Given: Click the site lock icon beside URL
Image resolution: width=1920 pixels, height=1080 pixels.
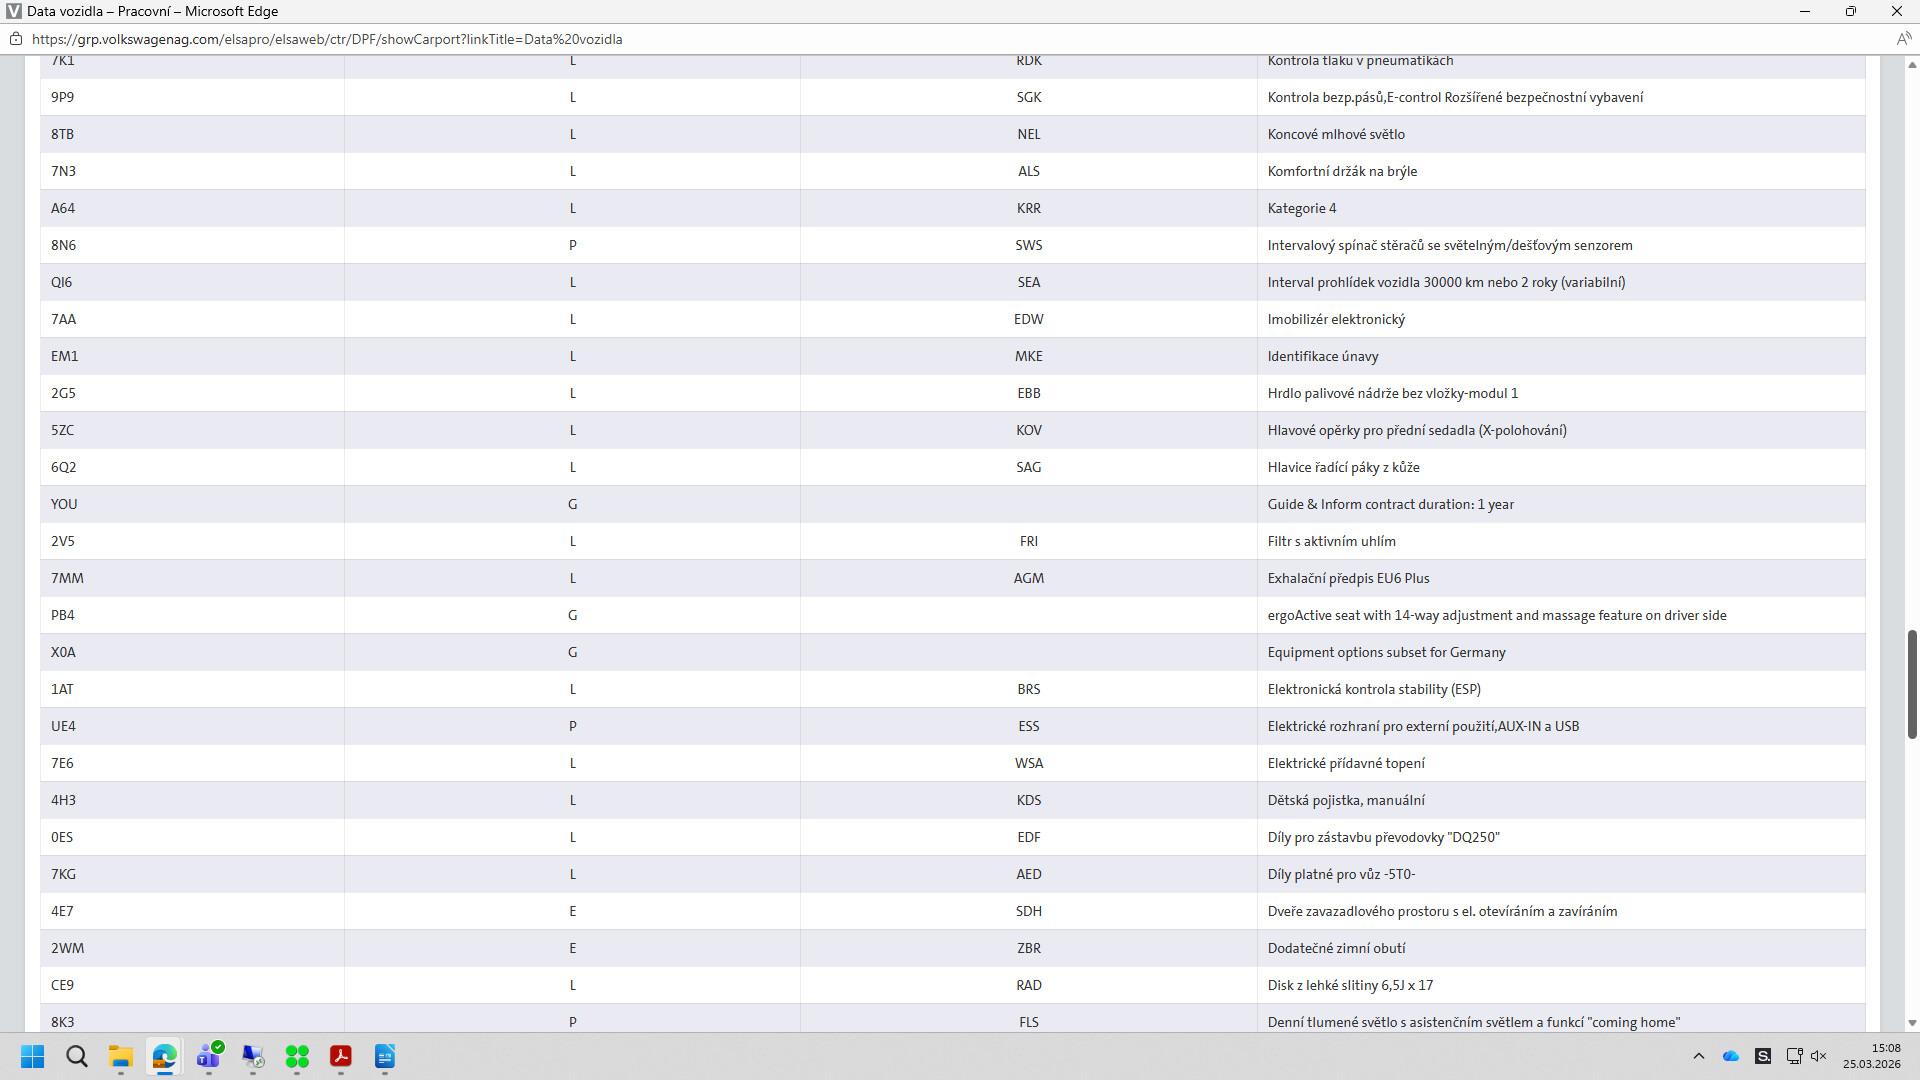Looking at the screenshot, I should (x=16, y=39).
